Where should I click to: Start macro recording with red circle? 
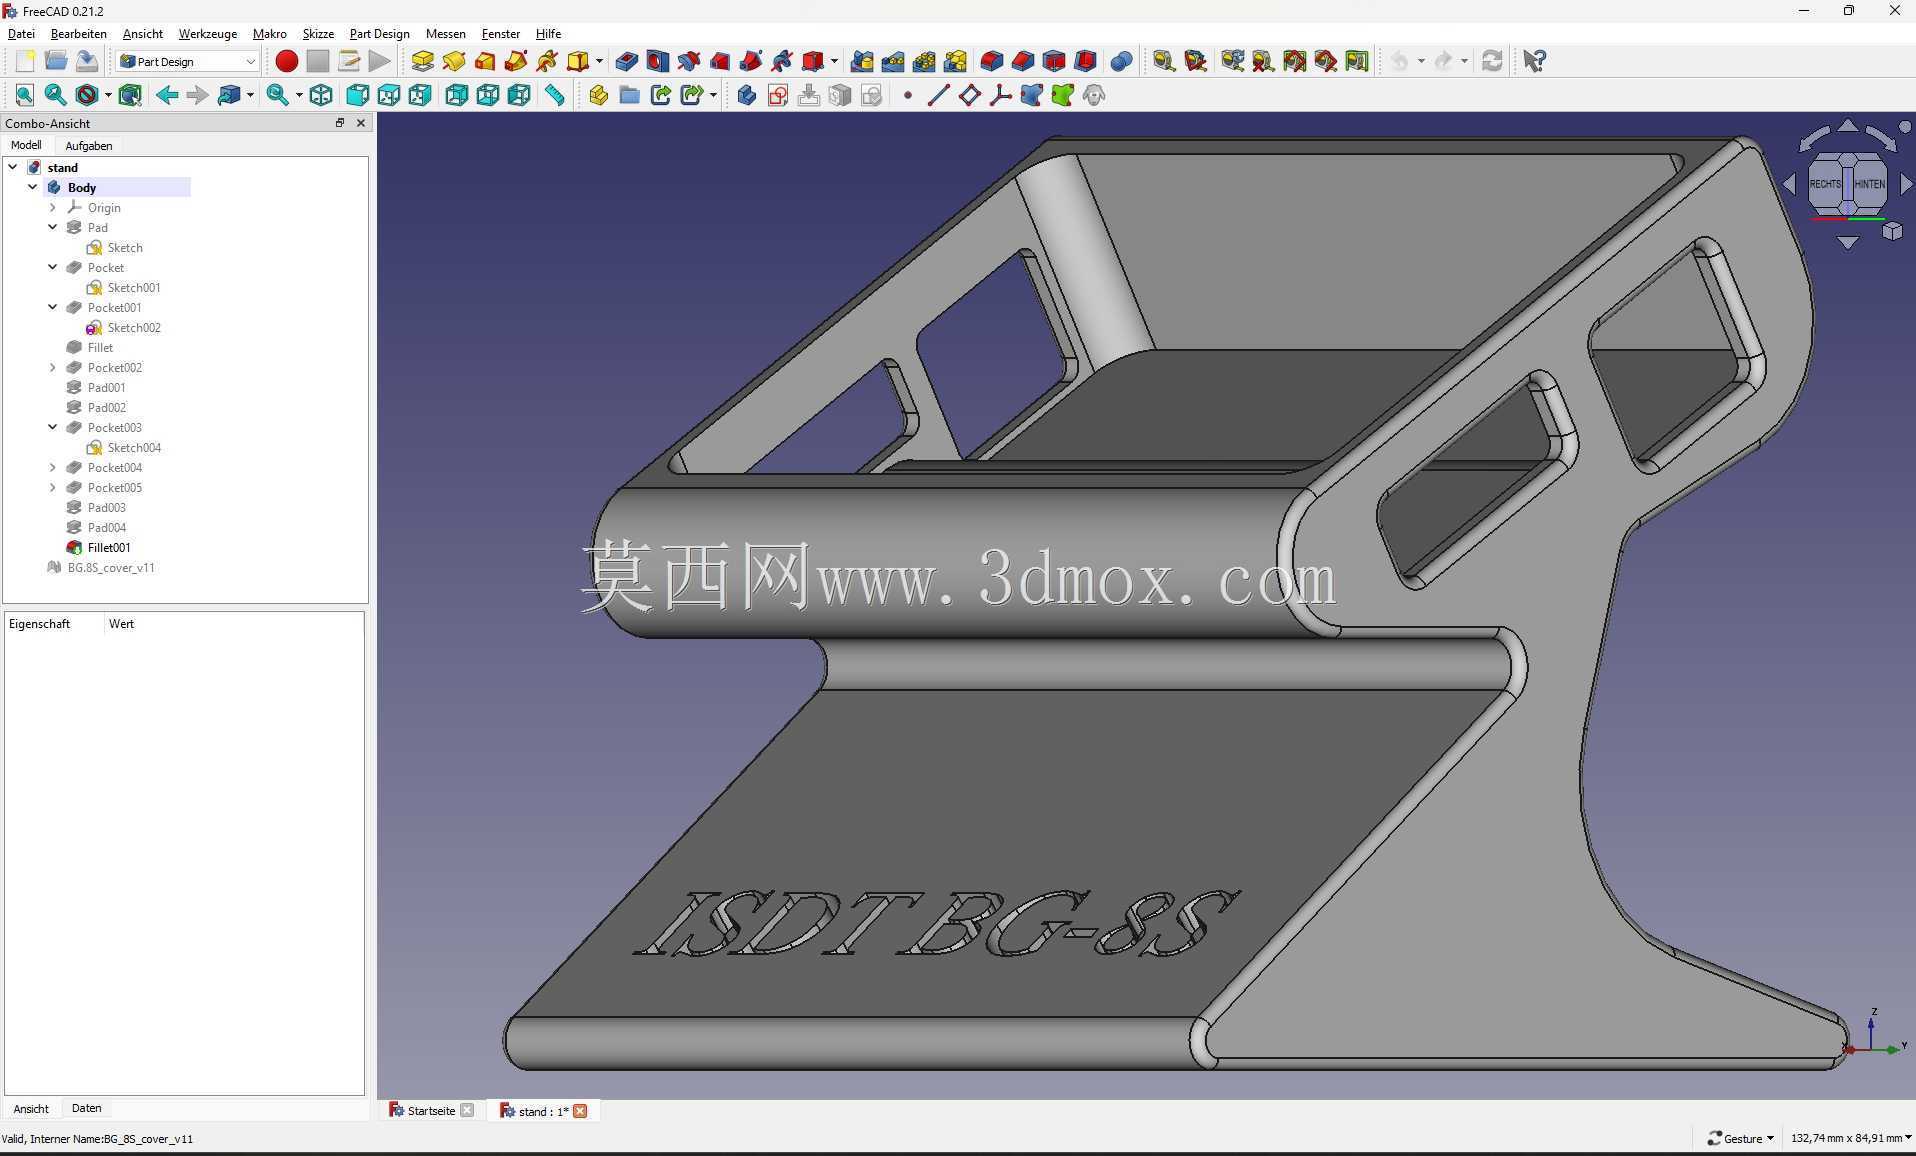(287, 61)
